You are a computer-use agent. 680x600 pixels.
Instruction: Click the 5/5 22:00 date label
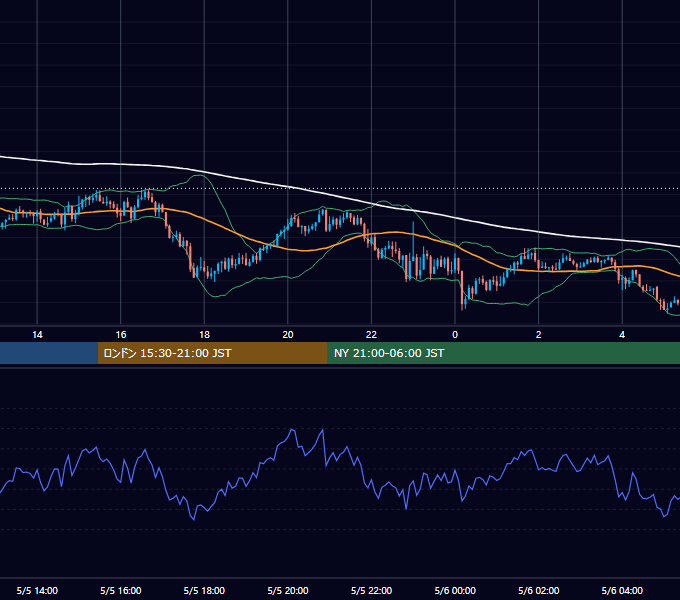coord(371,590)
